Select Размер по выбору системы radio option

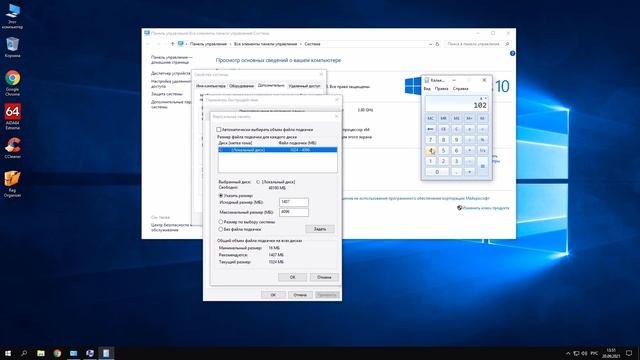221,222
